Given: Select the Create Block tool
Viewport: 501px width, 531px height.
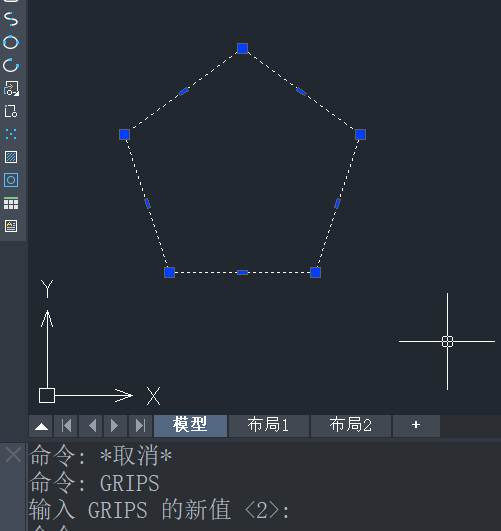Looking at the screenshot, I should (x=11, y=111).
